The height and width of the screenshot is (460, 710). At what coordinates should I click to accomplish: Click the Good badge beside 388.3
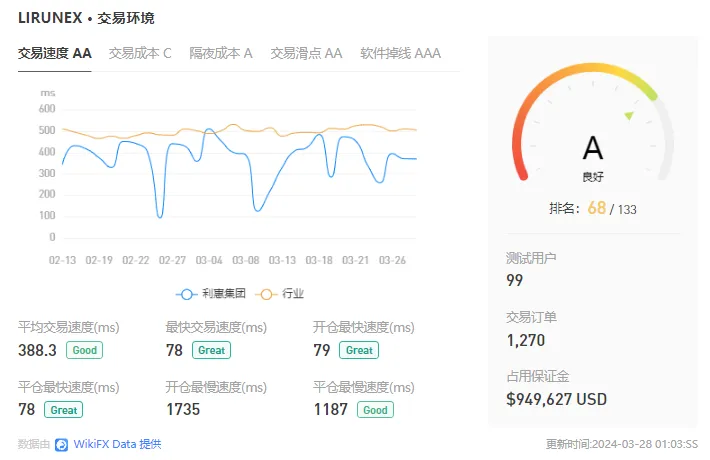pos(84,350)
